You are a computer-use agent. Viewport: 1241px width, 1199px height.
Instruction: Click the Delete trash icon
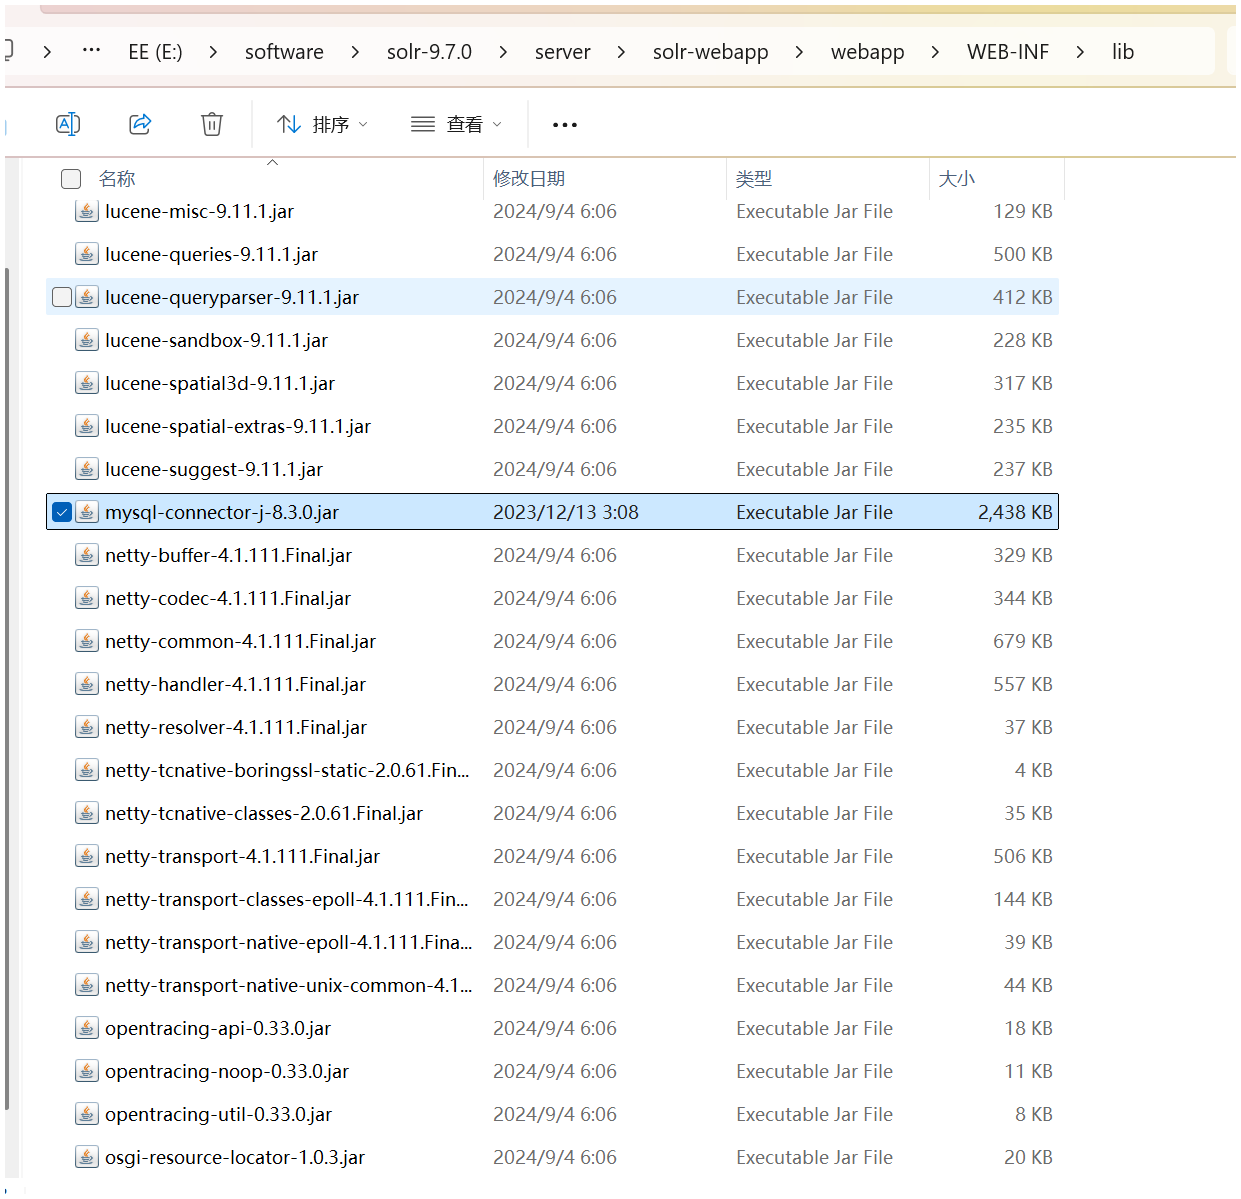(x=212, y=124)
